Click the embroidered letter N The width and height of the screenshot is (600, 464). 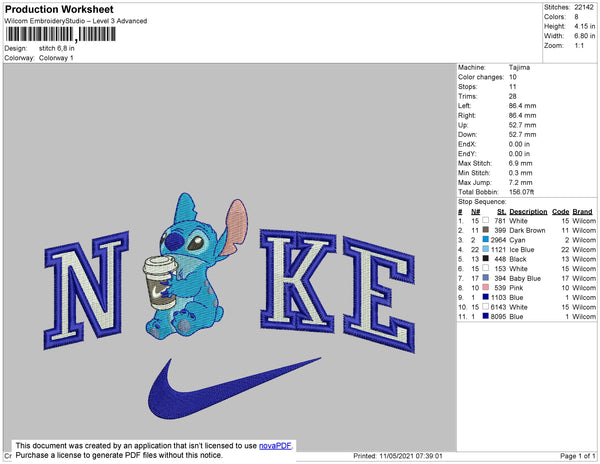86,290
